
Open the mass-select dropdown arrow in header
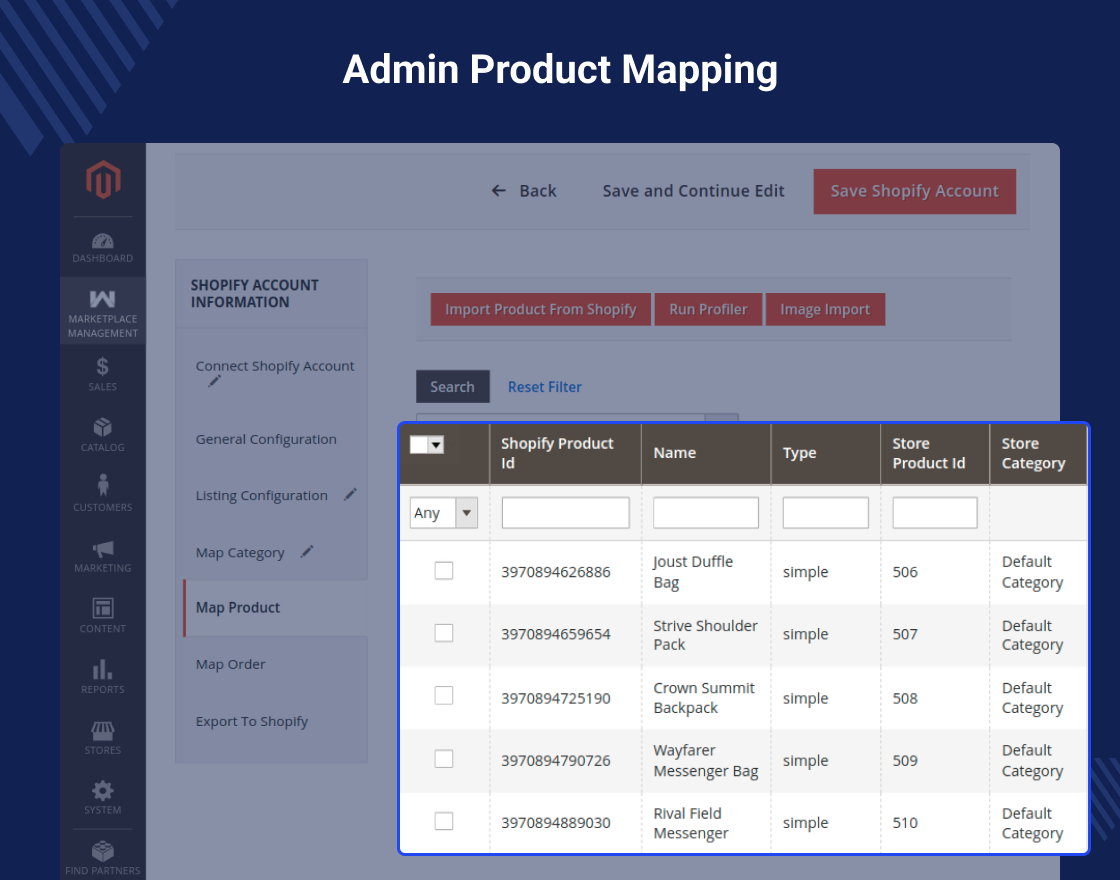[436, 445]
